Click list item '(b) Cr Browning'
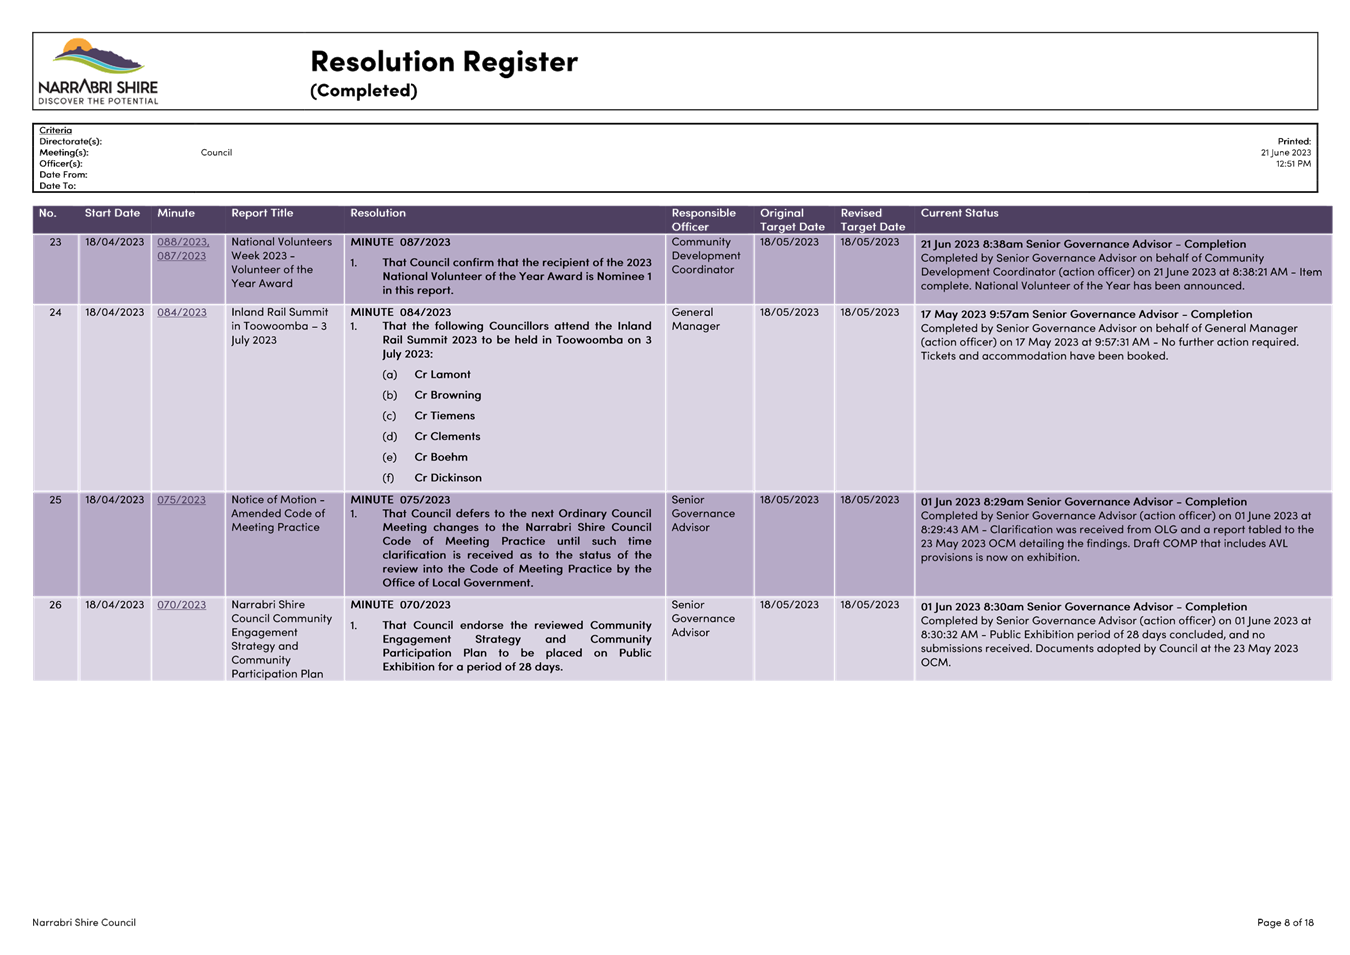Screen dimensions: 1350x955 click(x=432, y=395)
